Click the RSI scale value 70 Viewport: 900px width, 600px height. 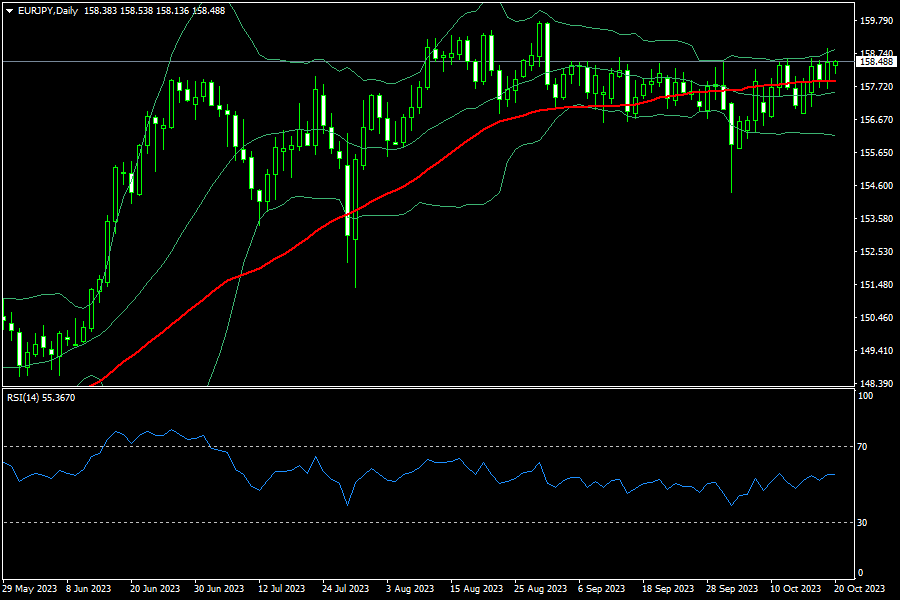pos(862,447)
